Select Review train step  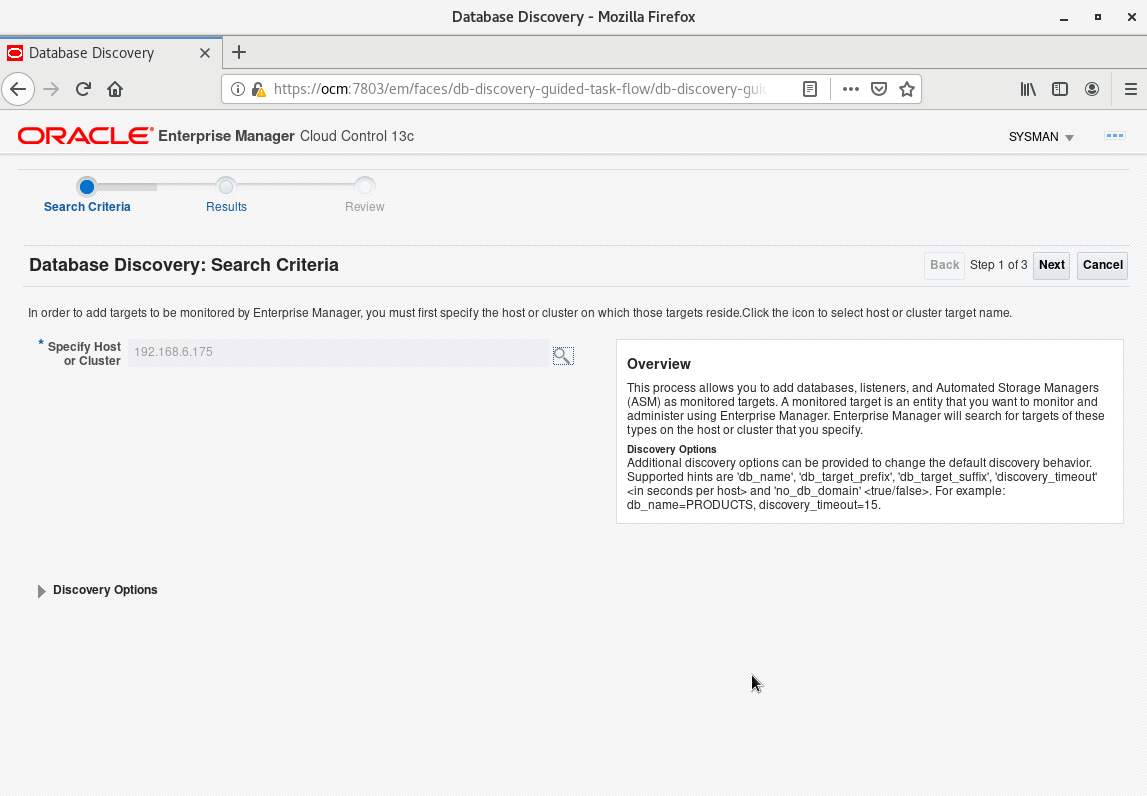point(364,207)
